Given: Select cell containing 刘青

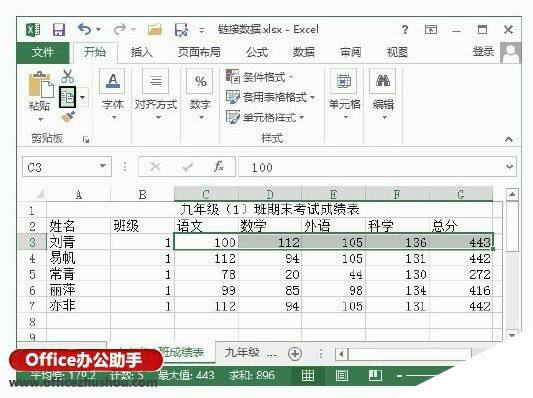Looking at the screenshot, I should pos(79,242).
